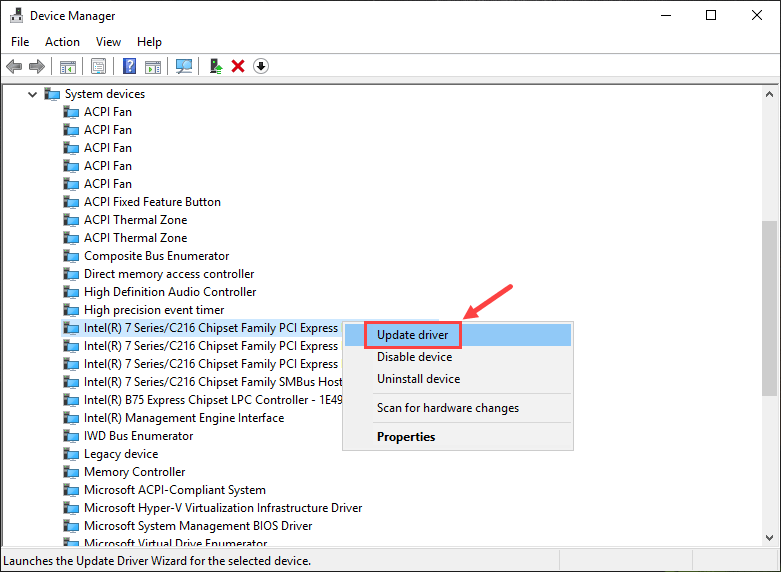Open the Action menu
Image resolution: width=781 pixels, height=572 pixels.
62,42
